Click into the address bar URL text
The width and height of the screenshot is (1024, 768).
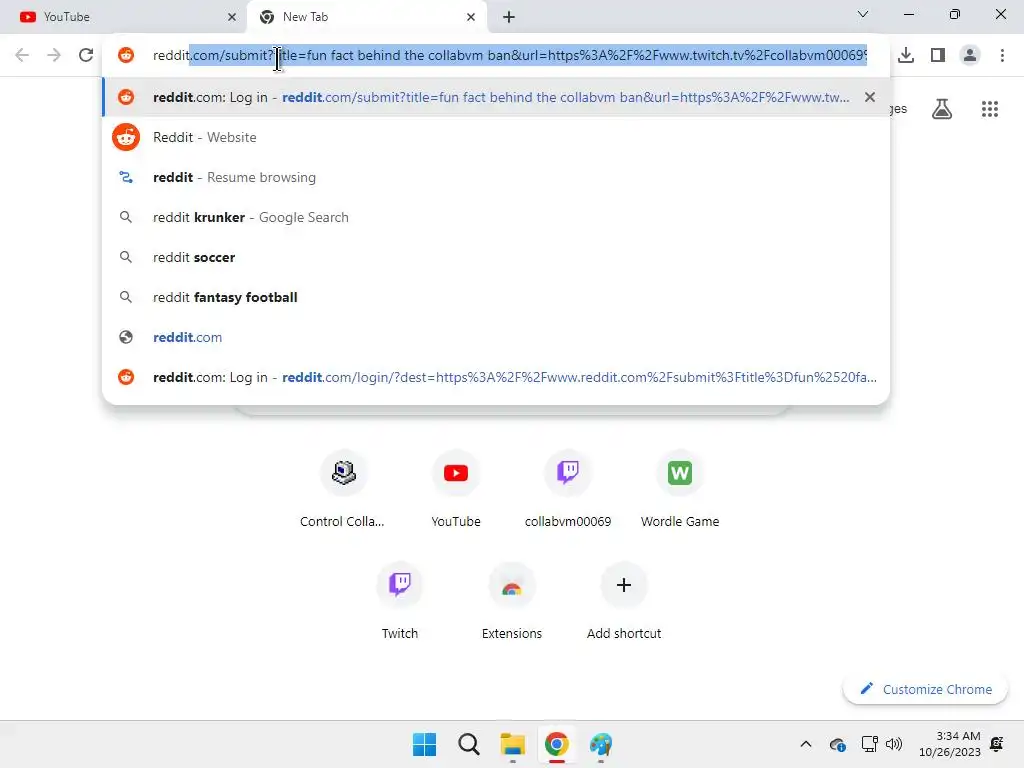509,55
